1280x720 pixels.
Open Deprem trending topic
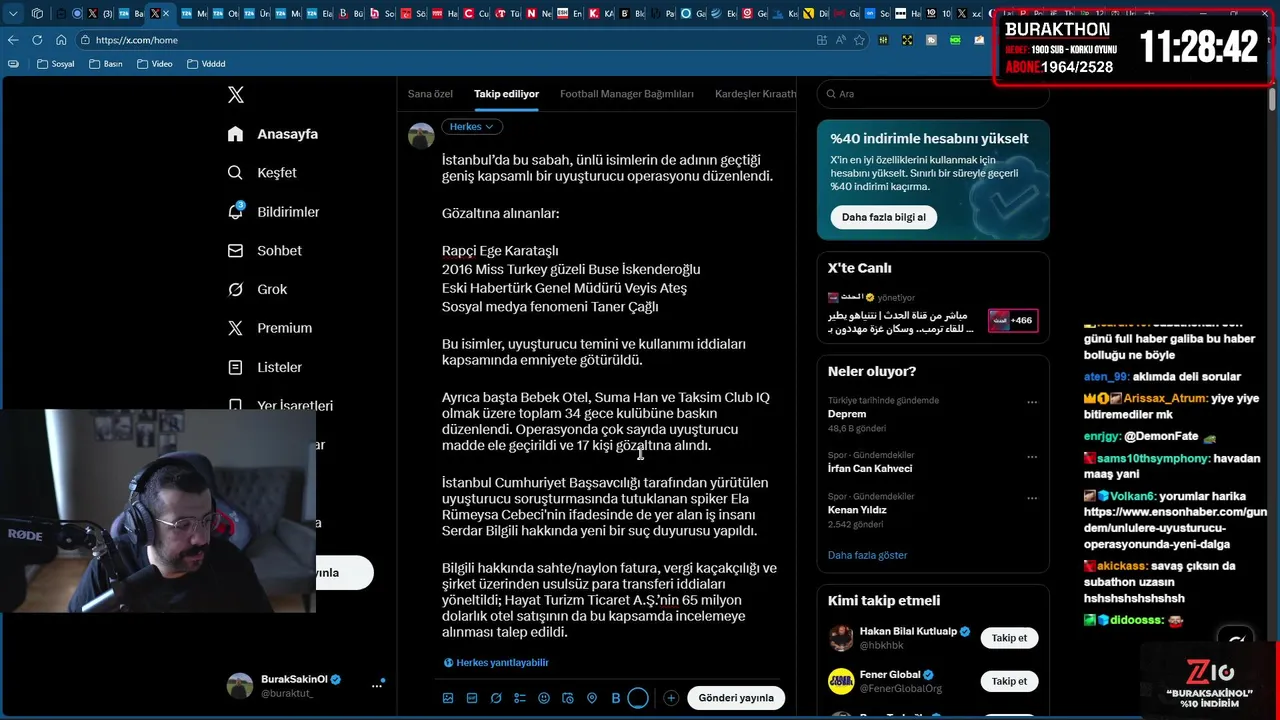tap(847, 414)
